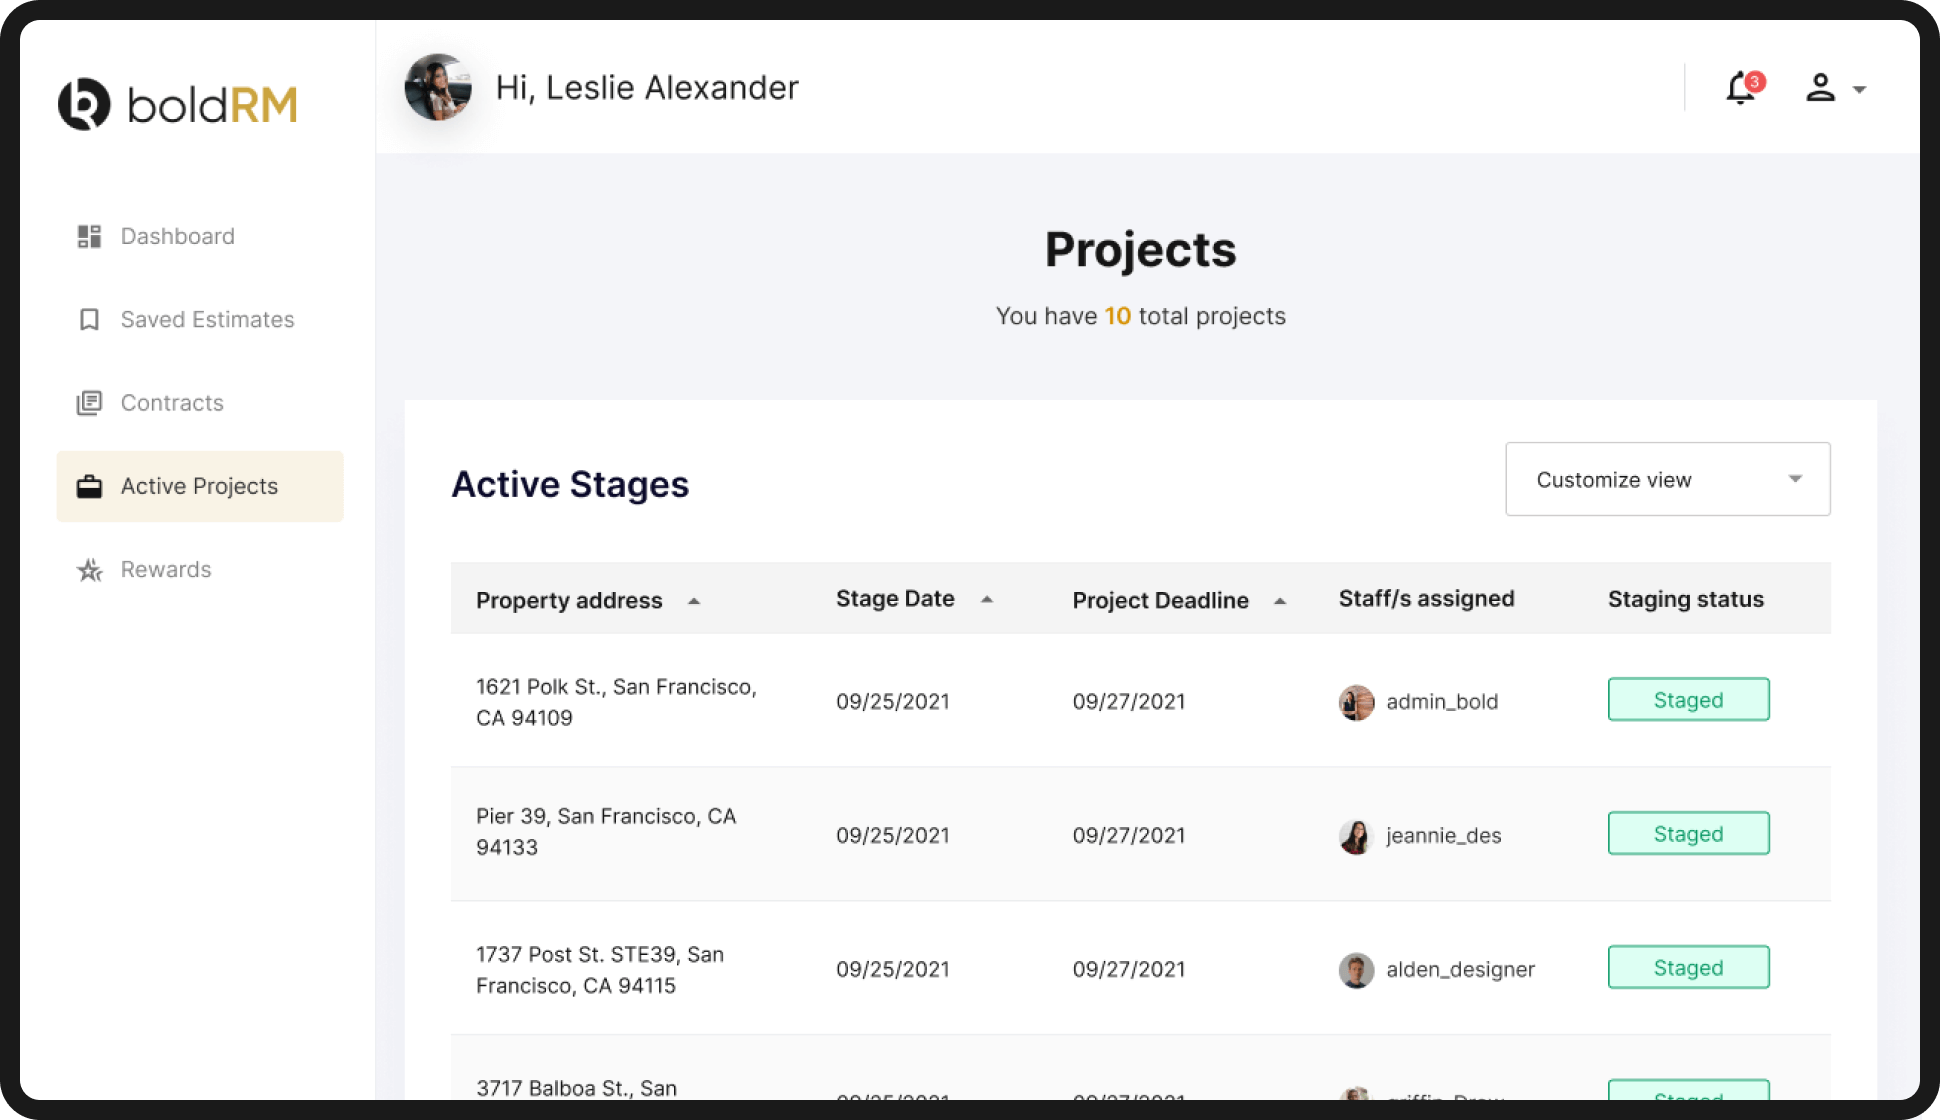Click the 10 total projects count
This screenshot has height=1120, width=1940.
click(x=1118, y=316)
